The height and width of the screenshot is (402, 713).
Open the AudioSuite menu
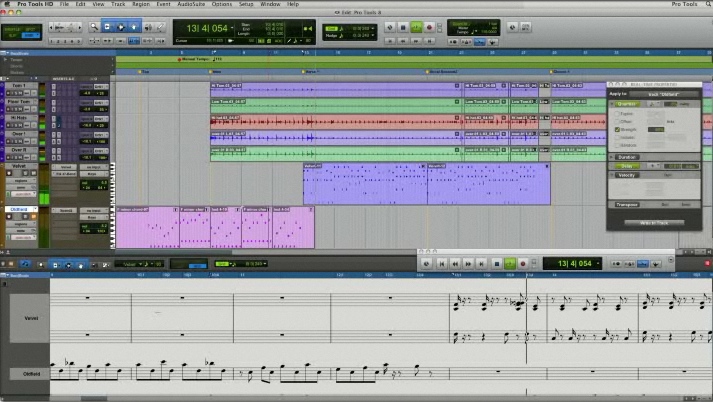[x=191, y=4]
